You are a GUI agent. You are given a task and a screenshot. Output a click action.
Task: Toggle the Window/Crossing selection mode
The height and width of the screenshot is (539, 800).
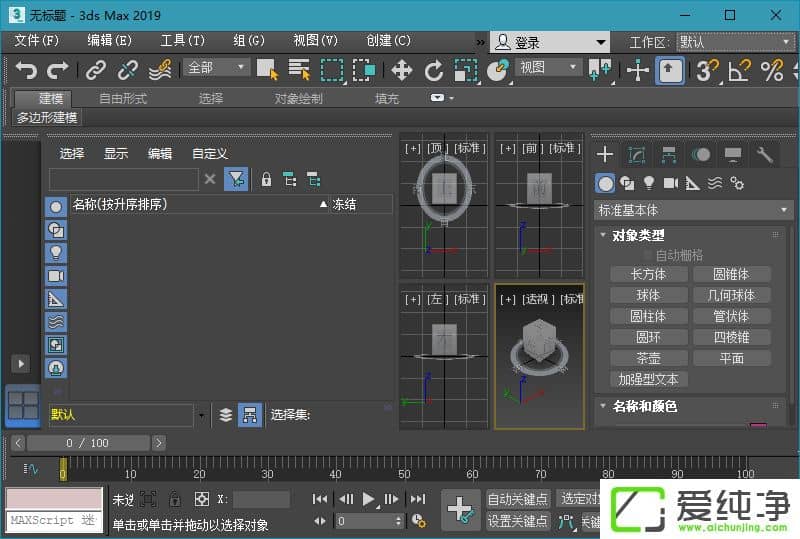(364, 70)
